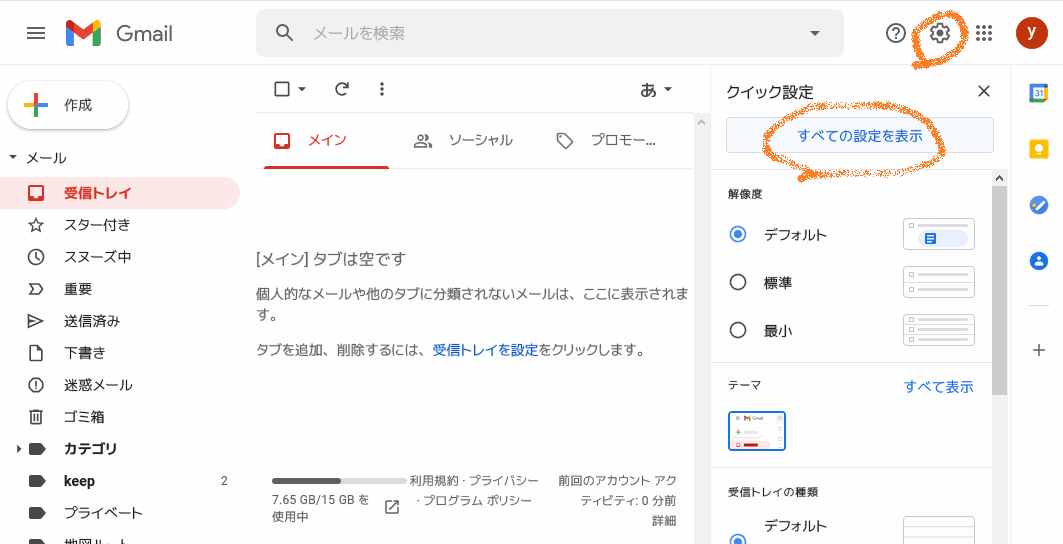Open the select-all dropdown arrow

(302, 90)
